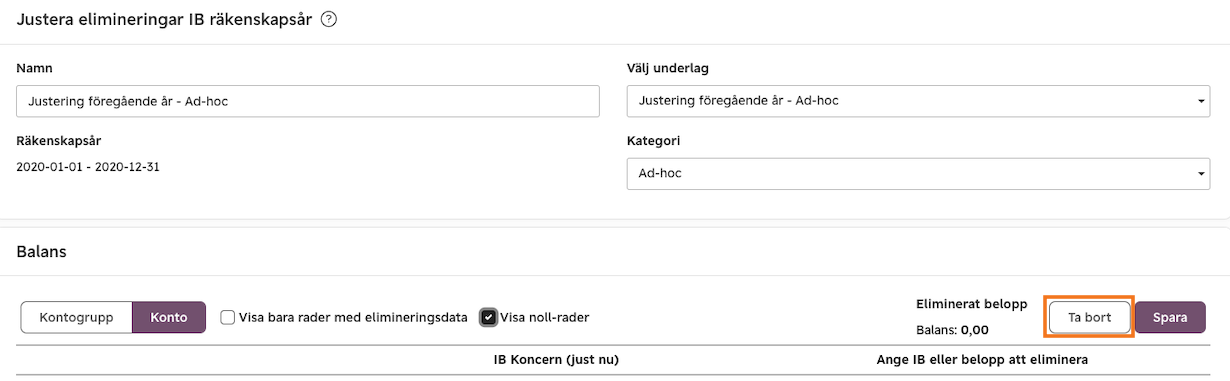This screenshot has width=1230, height=381.
Task: Save changes with the Spara button
Action: pyautogui.click(x=1170, y=318)
